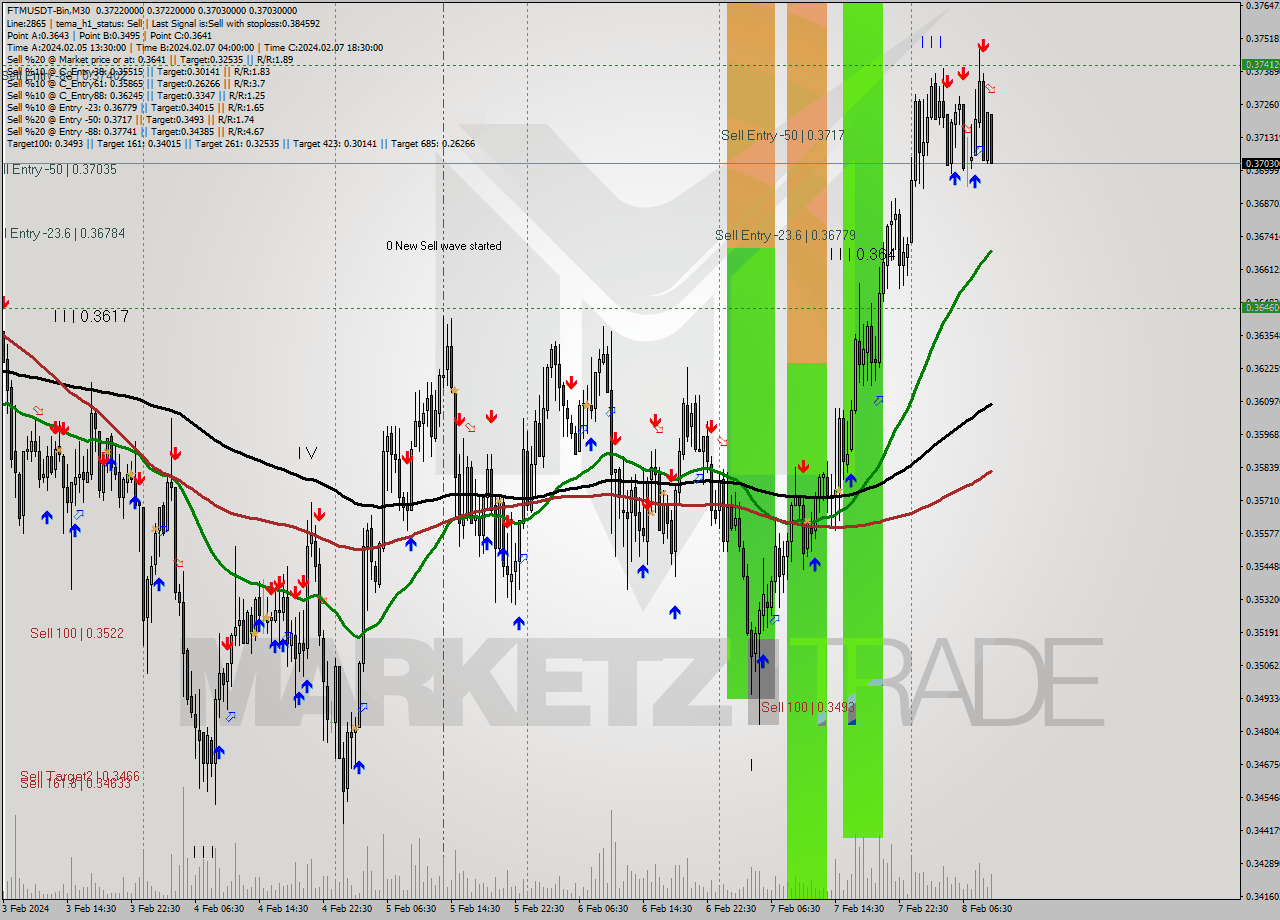1280x920 pixels.
Task: Select the 0.36741 price axis value
Action: click(1262, 237)
